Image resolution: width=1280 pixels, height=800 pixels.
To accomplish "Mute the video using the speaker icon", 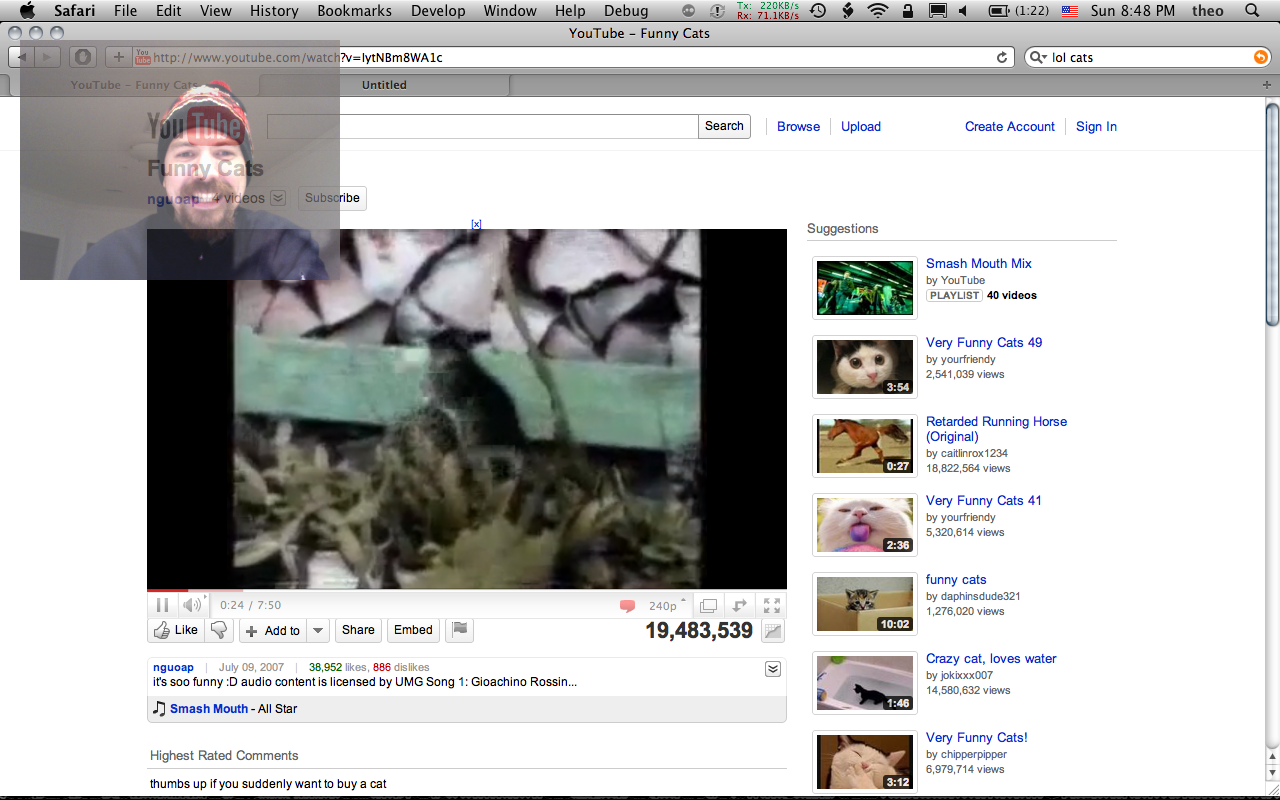I will point(191,605).
